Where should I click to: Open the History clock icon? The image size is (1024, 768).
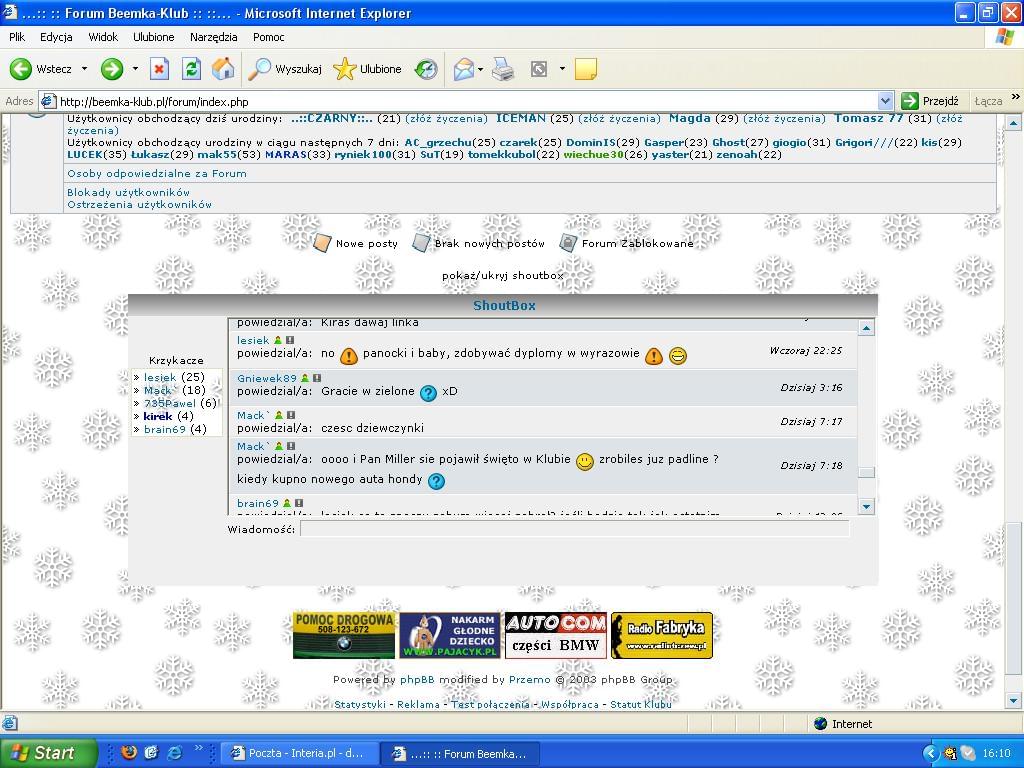[x=426, y=69]
